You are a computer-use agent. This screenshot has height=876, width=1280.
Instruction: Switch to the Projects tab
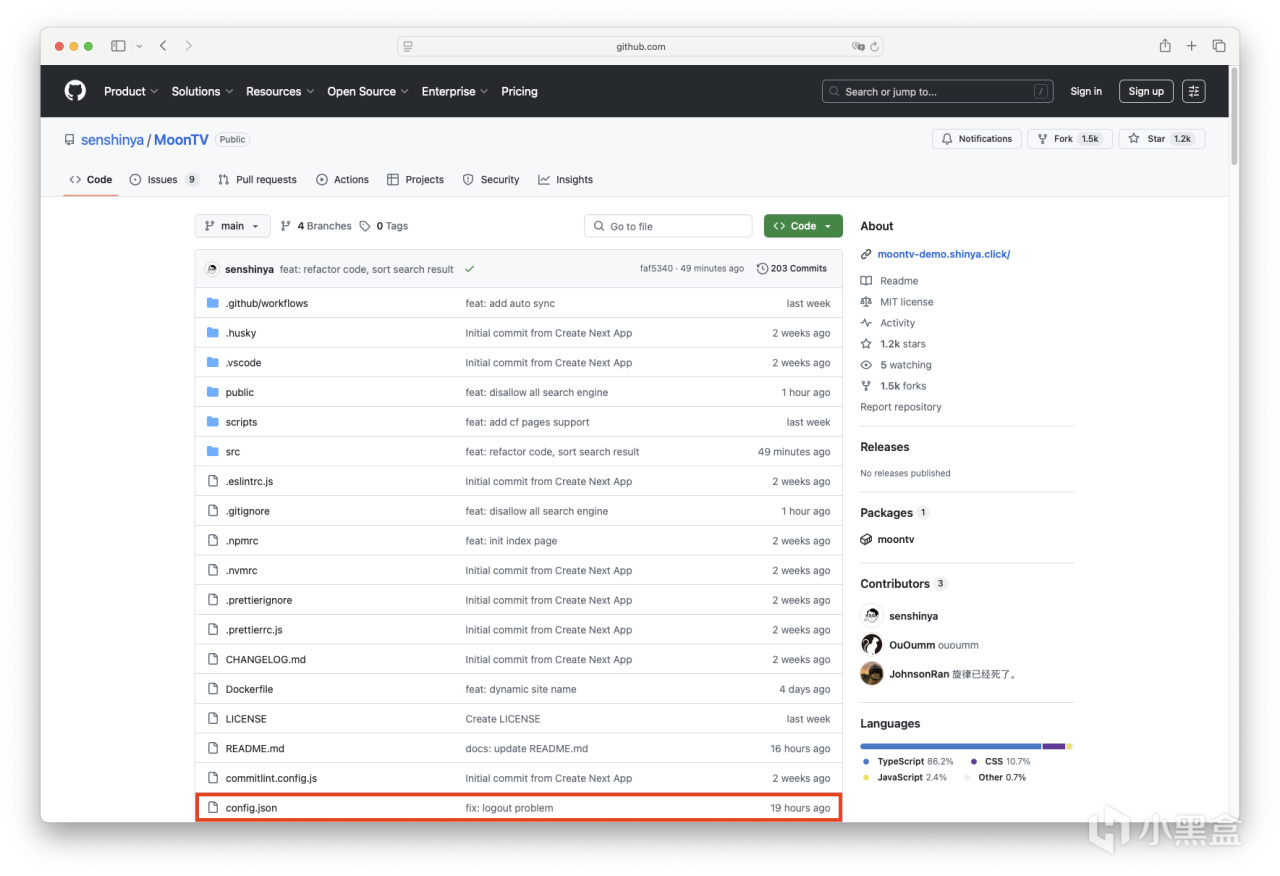click(415, 180)
